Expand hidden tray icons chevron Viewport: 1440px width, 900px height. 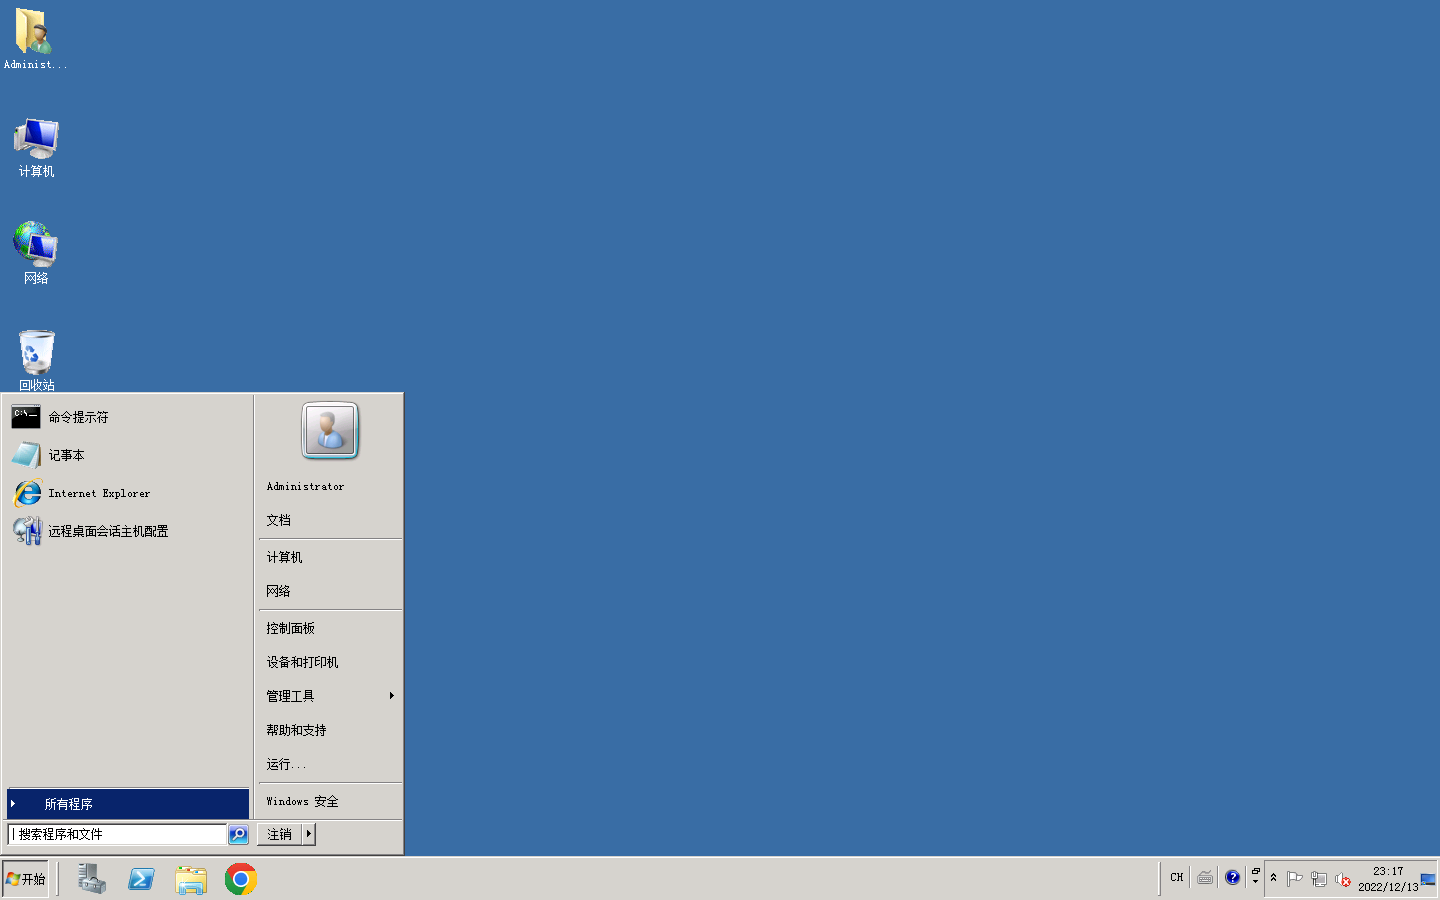[1271, 877]
